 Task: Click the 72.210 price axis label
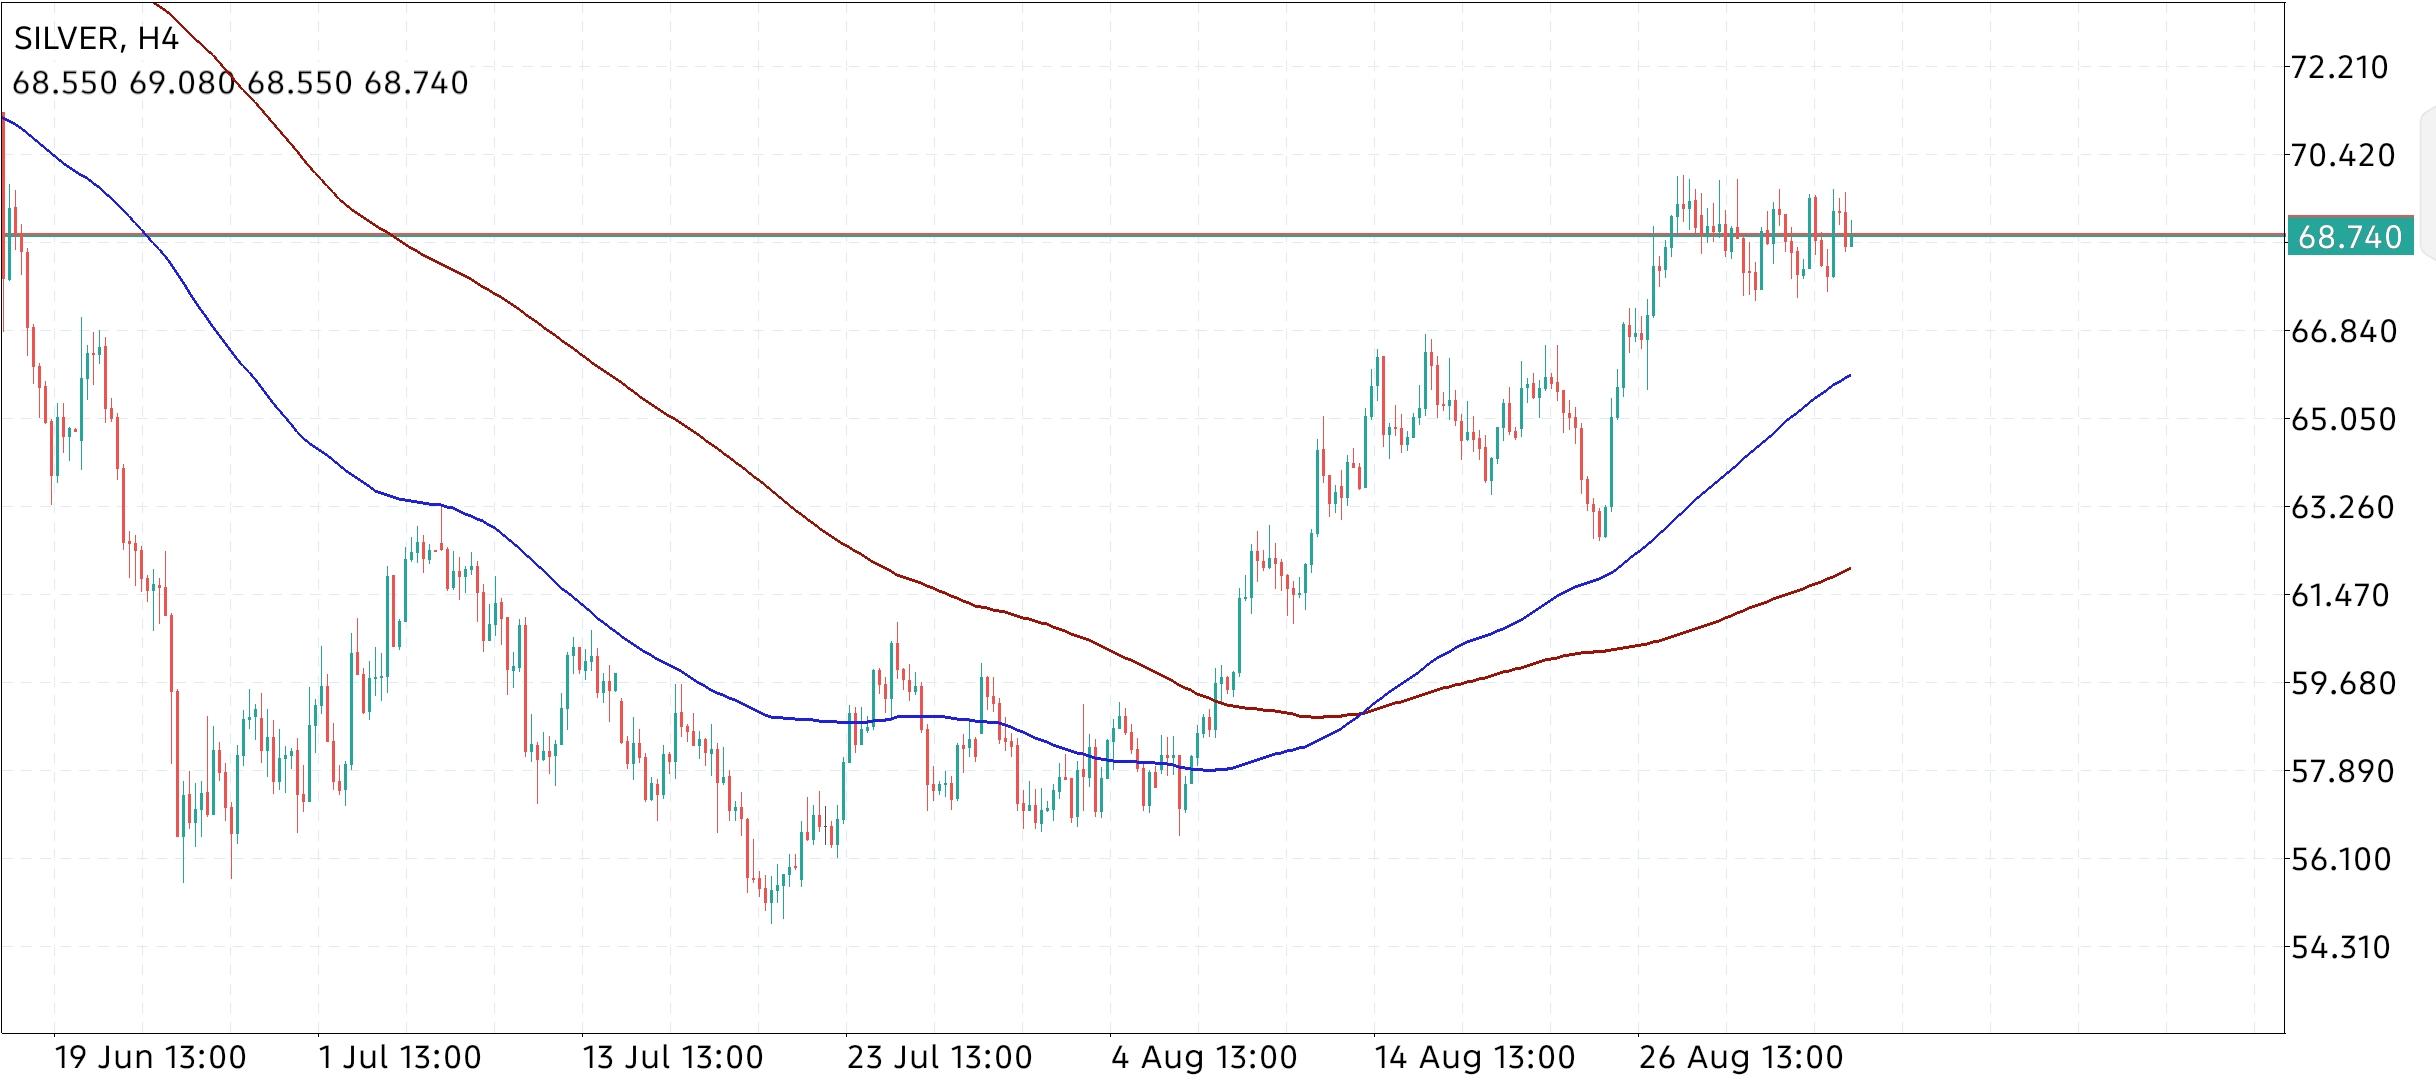(2338, 68)
